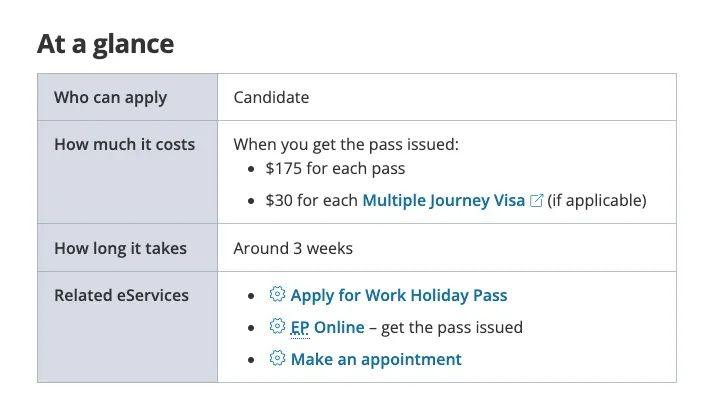
Task: Click the "At a glance" heading
Action: [x=105, y=44]
